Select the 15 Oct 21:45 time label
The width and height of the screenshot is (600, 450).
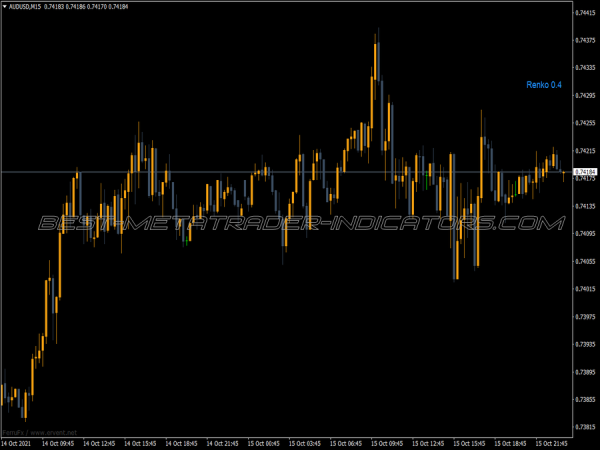pos(552,442)
